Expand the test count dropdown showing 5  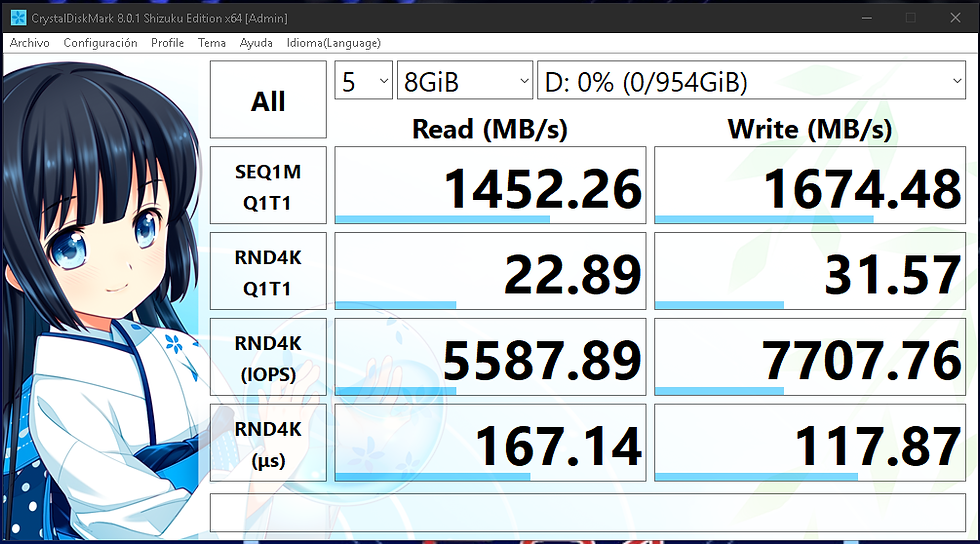pyautogui.click(x=363, y=80)
